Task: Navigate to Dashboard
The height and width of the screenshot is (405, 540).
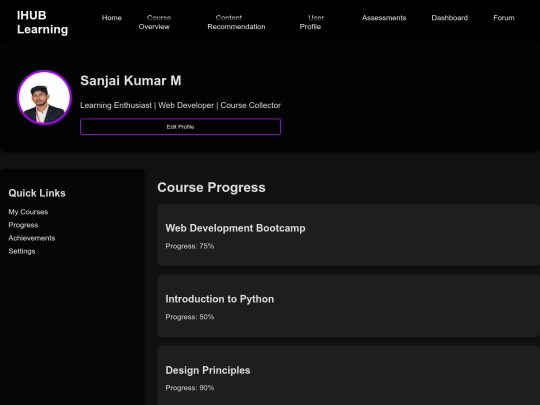Action: 449,18
